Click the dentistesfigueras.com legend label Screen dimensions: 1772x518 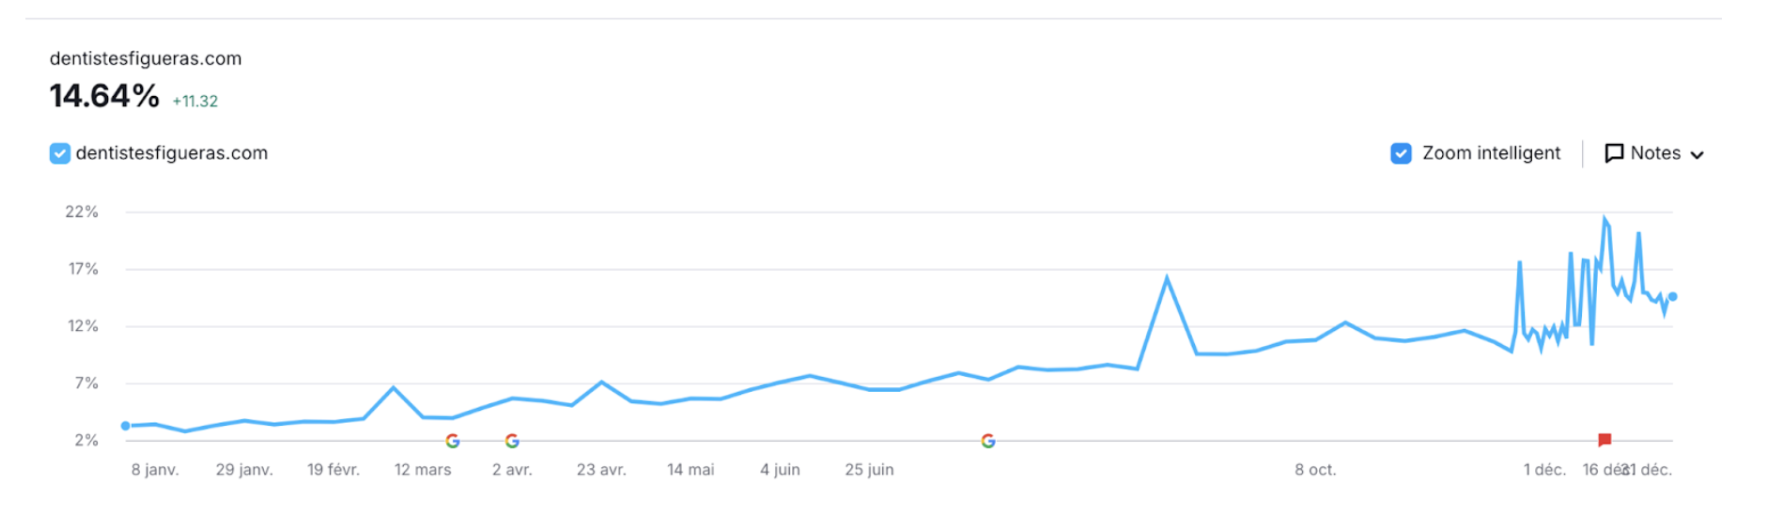click(x=172, y=153)
